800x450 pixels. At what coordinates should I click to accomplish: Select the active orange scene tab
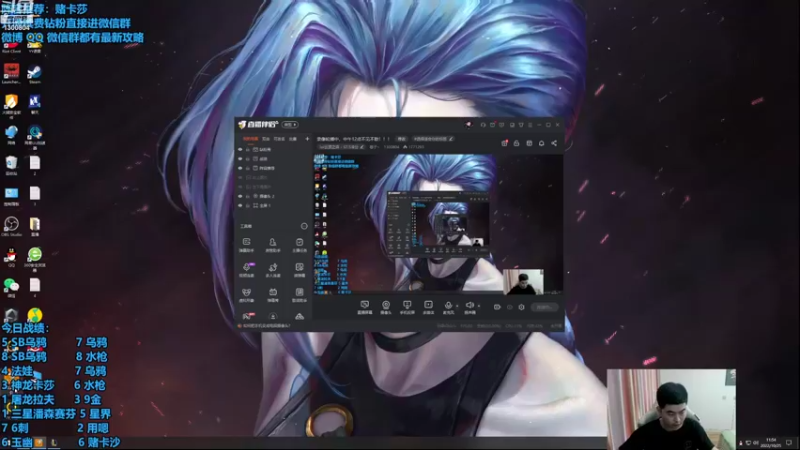[250, 139]
